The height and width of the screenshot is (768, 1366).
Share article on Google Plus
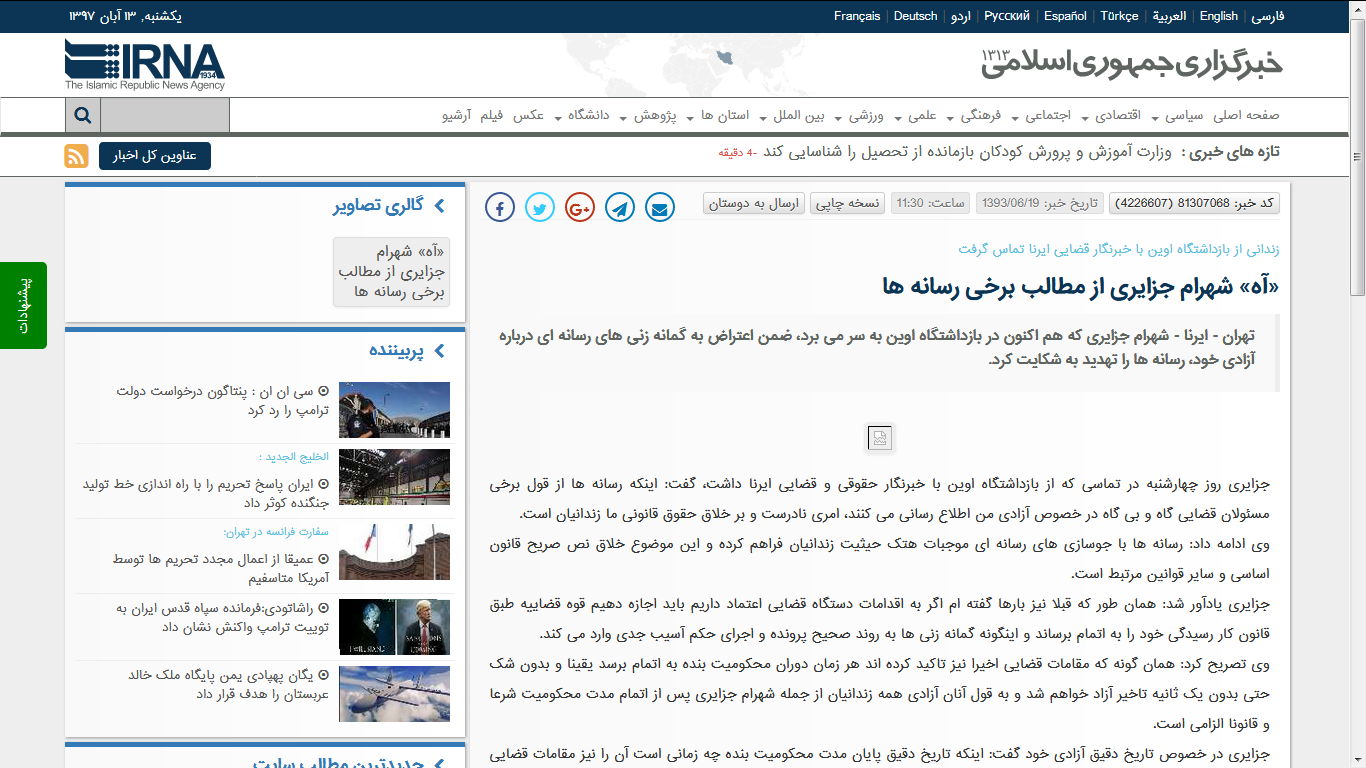(580, 208)
